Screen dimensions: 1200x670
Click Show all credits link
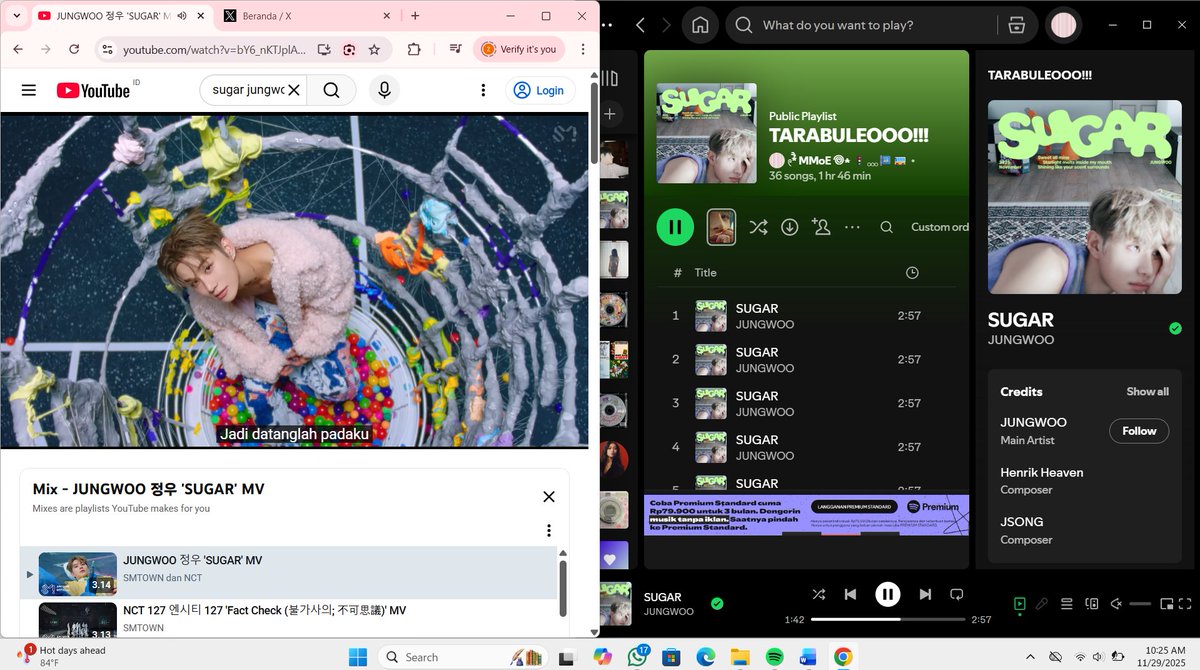(x=1147, y=392)
